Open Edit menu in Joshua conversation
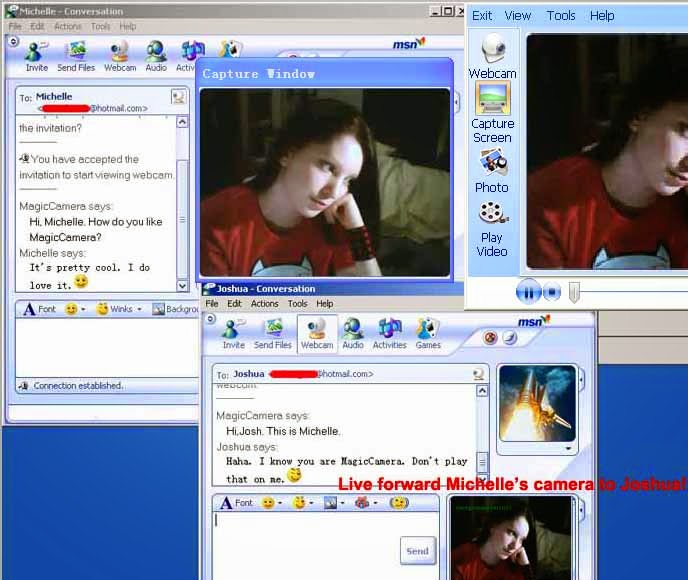 [x=234, y=304]
